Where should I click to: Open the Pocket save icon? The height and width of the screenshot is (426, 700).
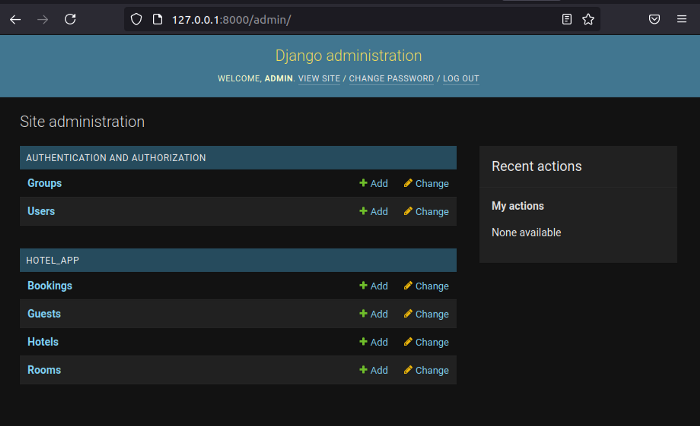[654, 19]
